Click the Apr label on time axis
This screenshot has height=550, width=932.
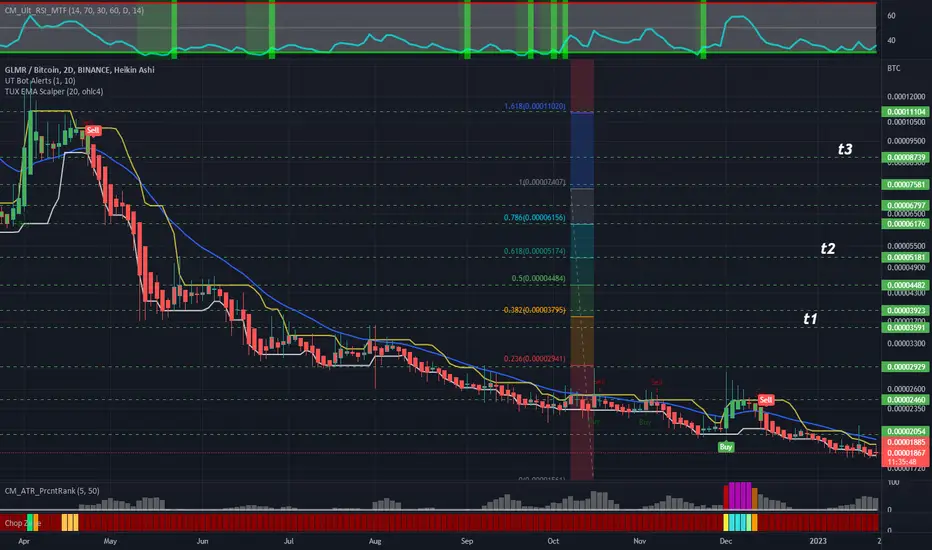tap(24, 541)
